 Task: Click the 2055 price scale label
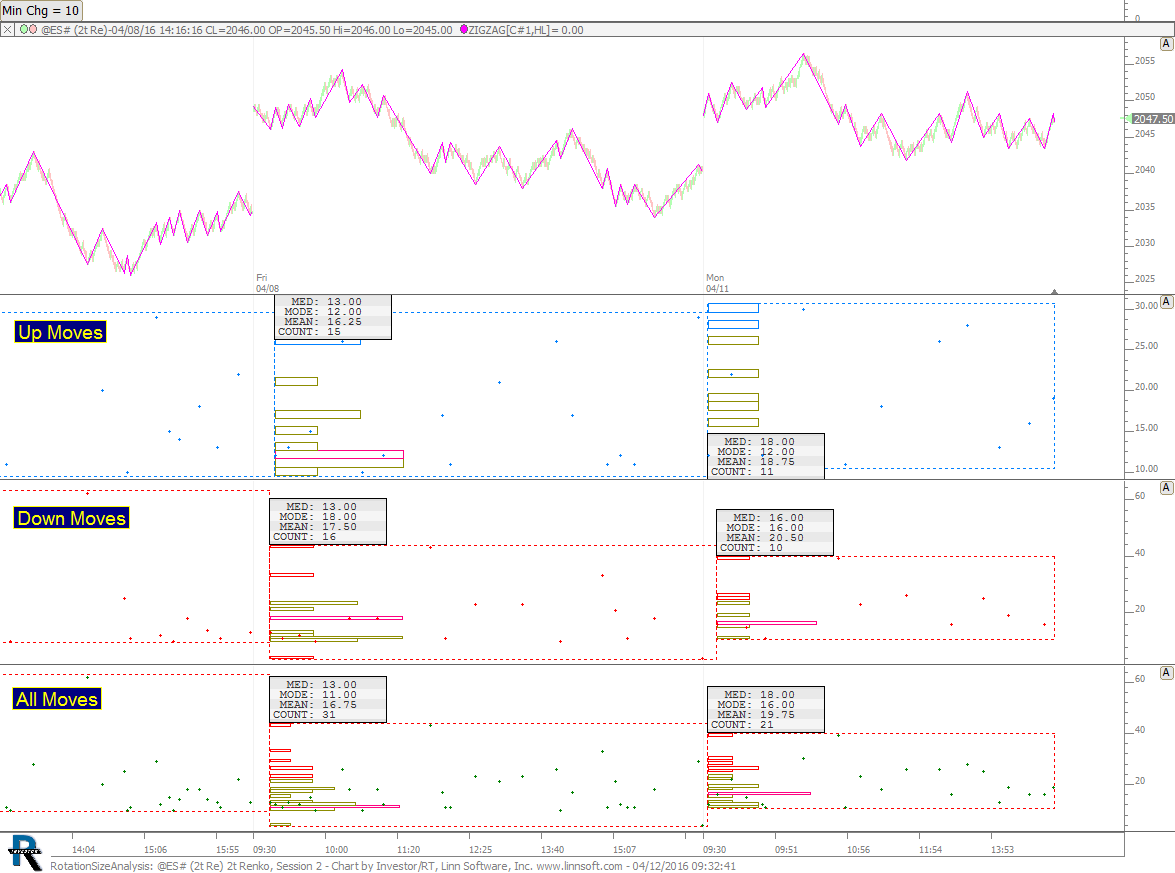pos(1144,61)
